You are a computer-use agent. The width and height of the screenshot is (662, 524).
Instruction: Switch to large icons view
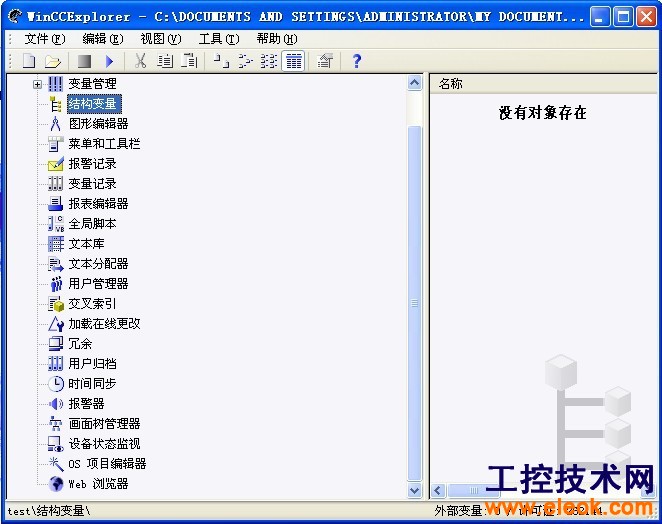221,61
